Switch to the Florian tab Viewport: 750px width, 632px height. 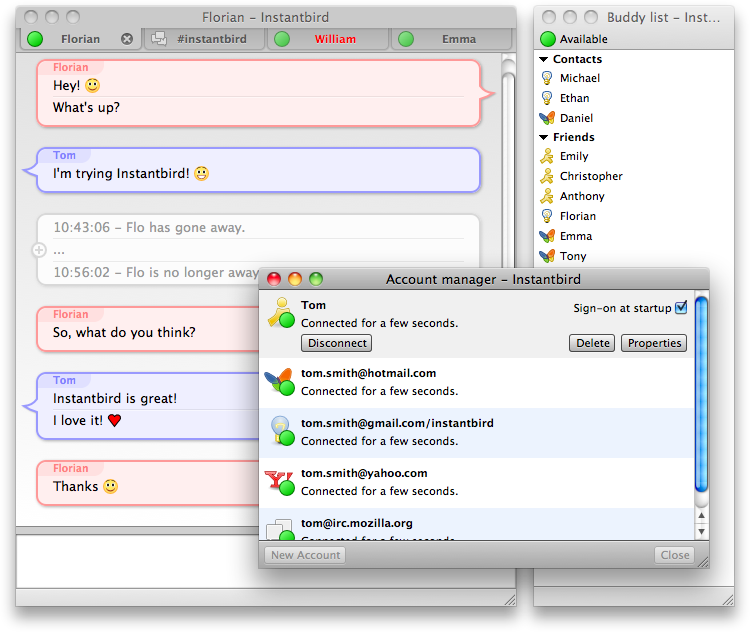coord(81,39)
